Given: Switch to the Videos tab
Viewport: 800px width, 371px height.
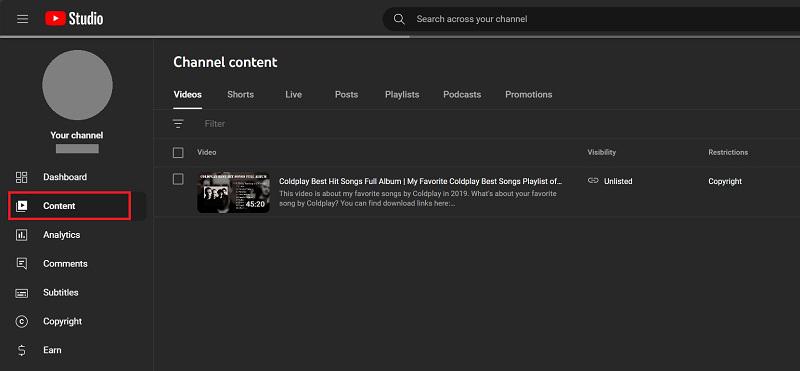Looking at the screenshot, I should (x=187, y=95).
